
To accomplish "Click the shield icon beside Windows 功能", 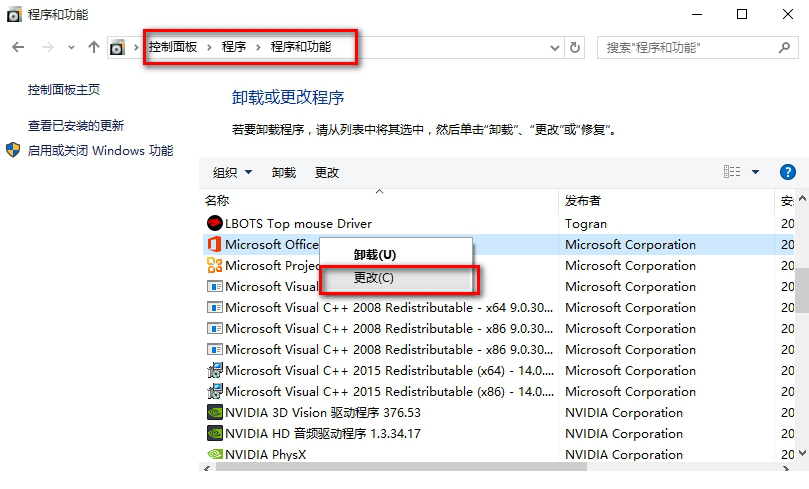I will click(13, 150).
